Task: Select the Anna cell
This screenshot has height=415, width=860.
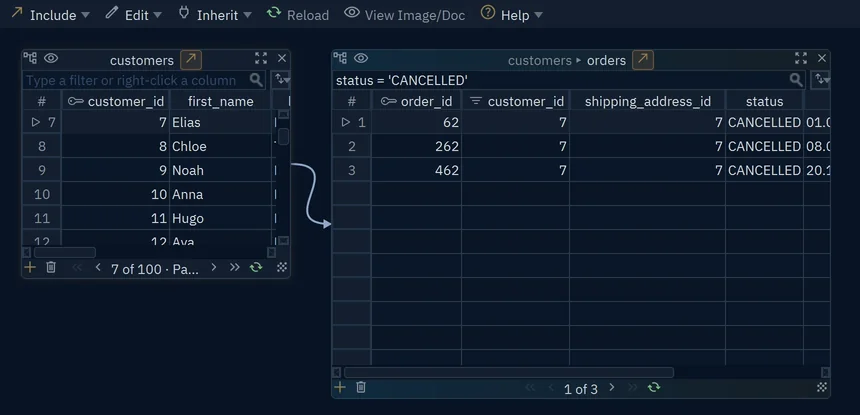Action: [x=220, y=195]
